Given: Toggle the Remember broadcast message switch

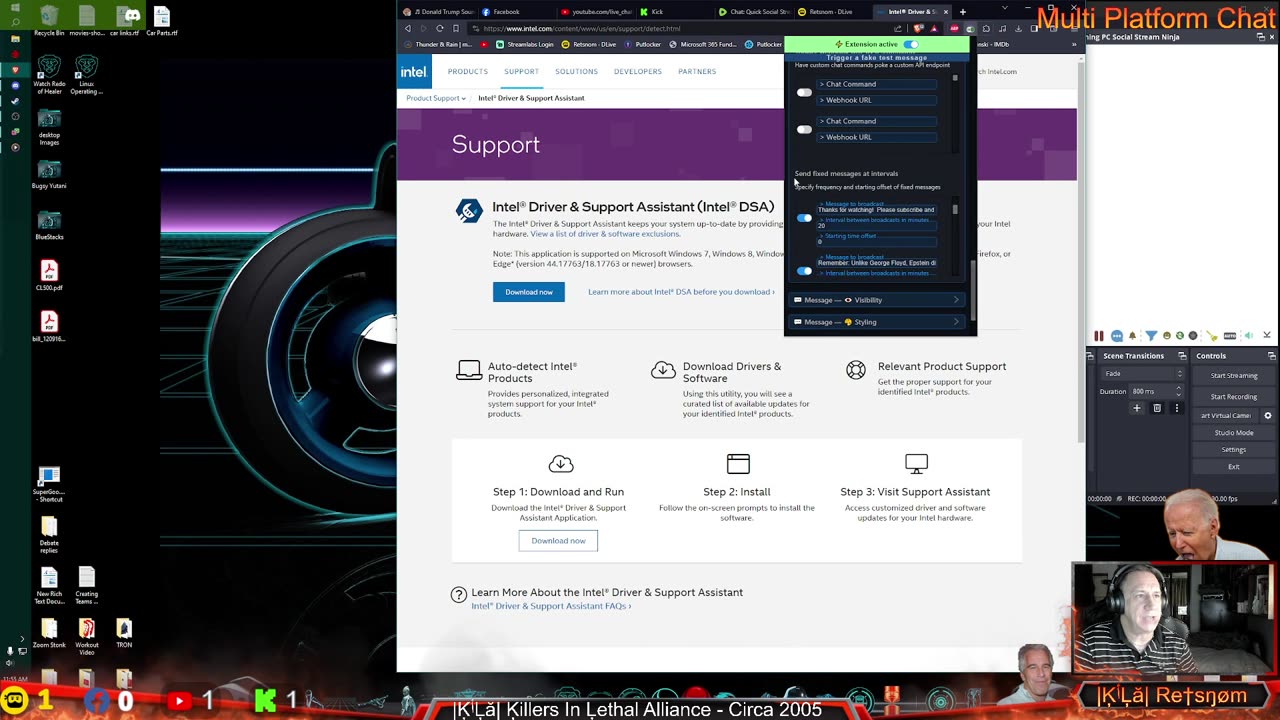Looking at the screenshot, I should 804,270.
